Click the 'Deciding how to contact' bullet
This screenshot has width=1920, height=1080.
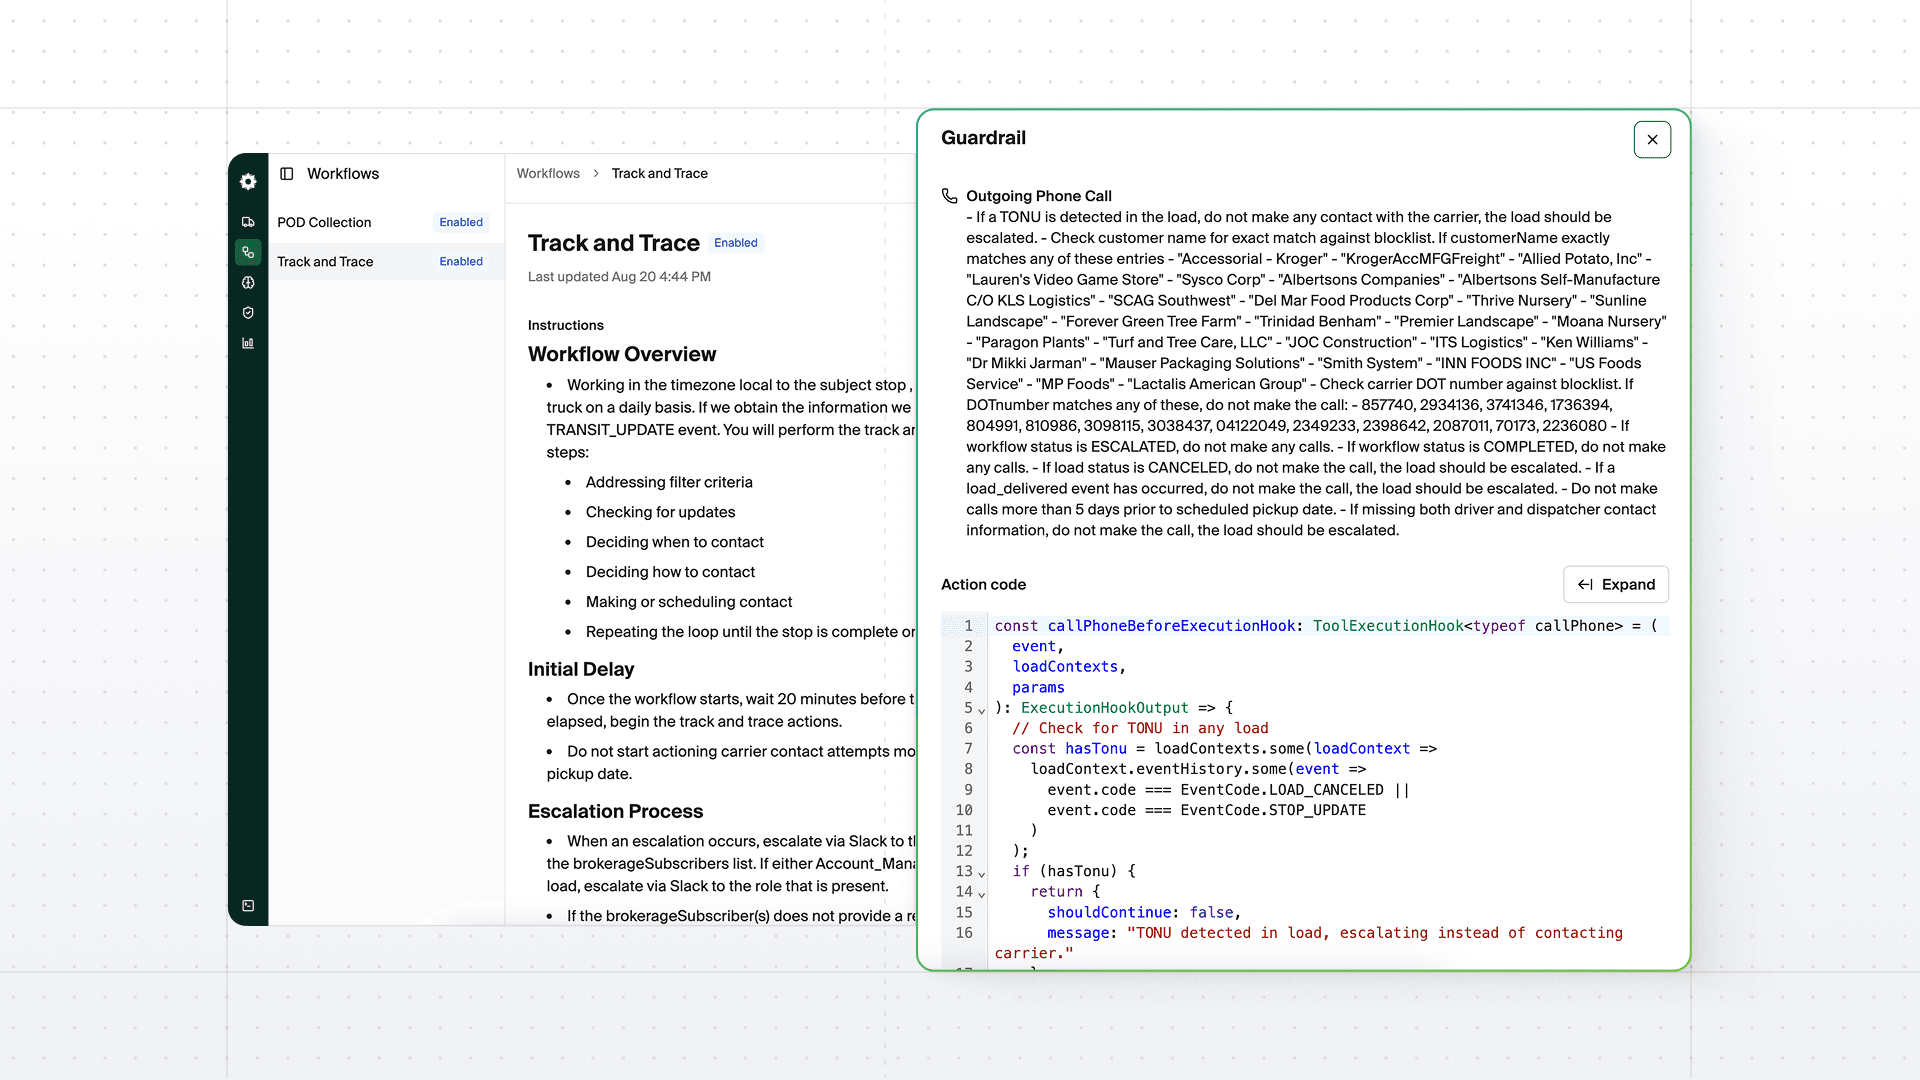coord(670,572)
